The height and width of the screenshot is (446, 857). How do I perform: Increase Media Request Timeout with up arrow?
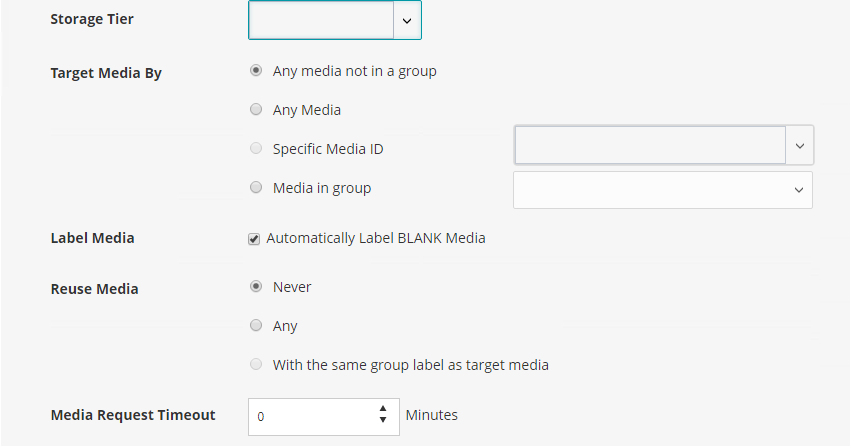(383, 409)
